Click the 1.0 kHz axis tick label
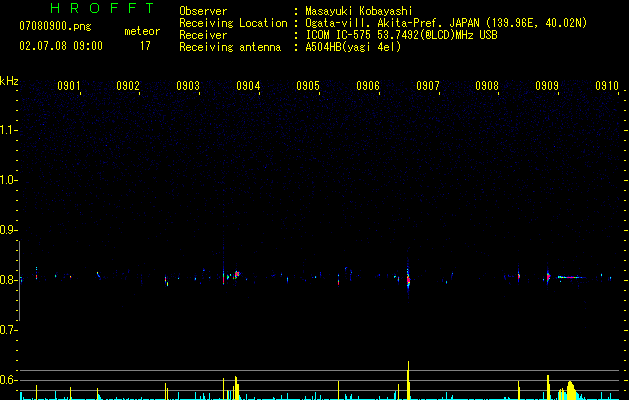Screen dimensions: 629x400 click(8, 180)
